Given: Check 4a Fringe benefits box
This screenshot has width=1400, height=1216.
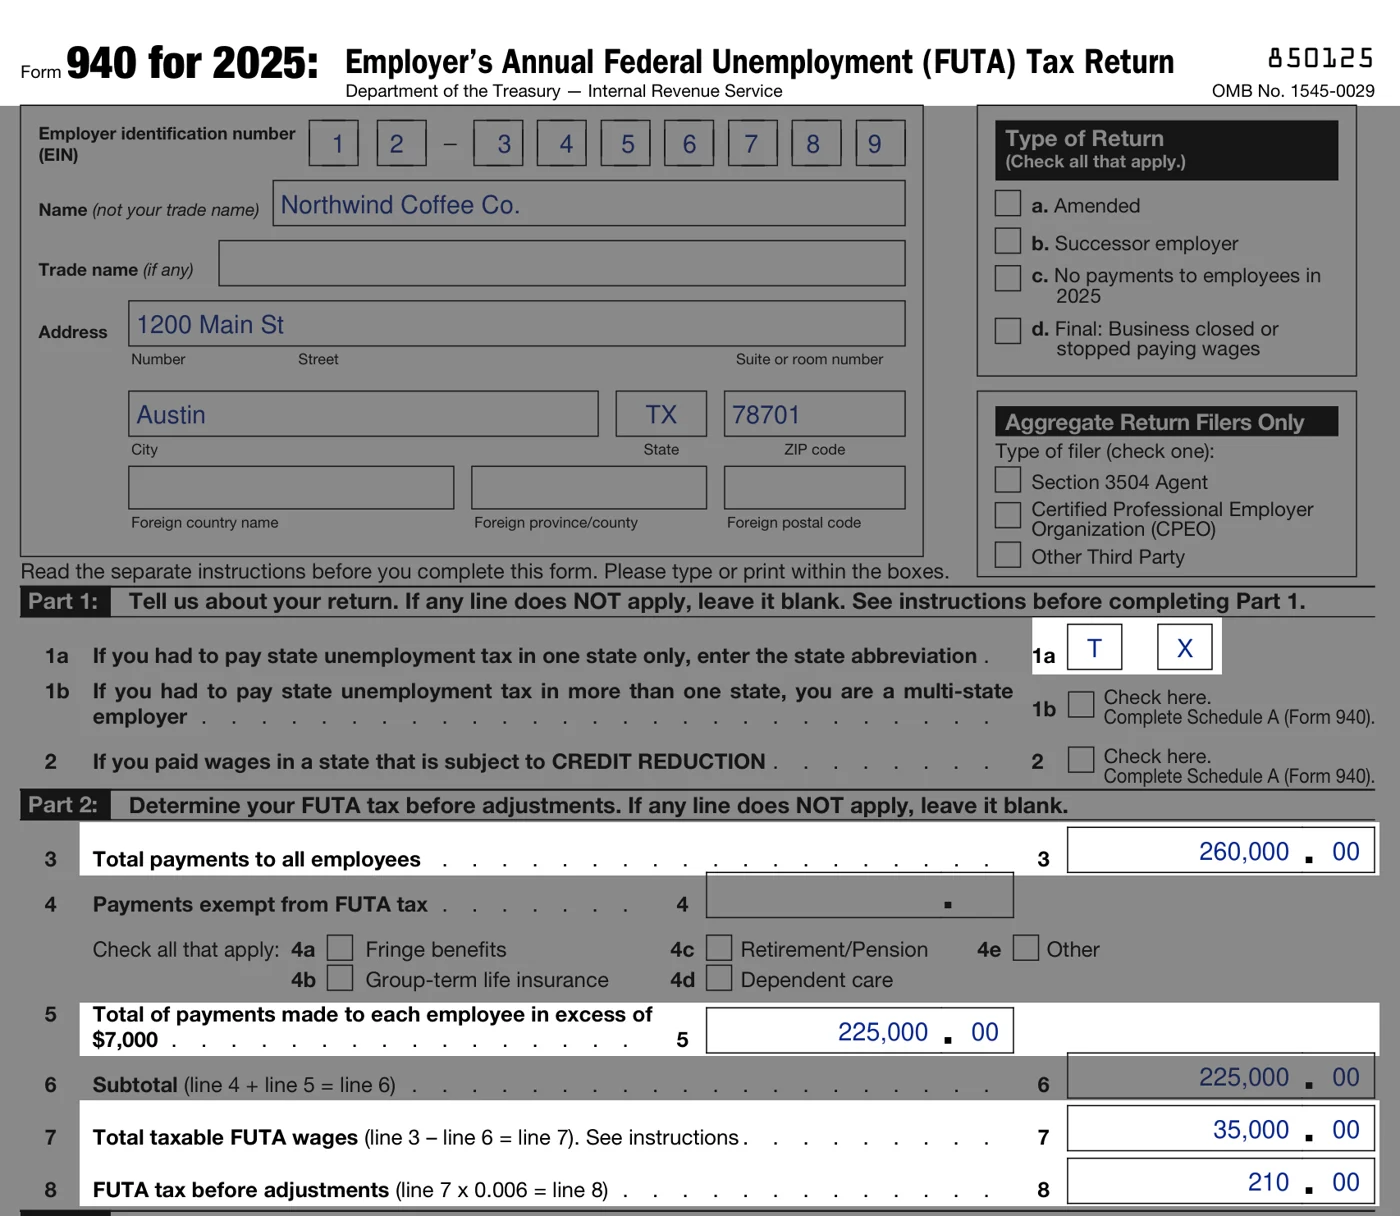Looking at the screenshot, I should (340, 948).
